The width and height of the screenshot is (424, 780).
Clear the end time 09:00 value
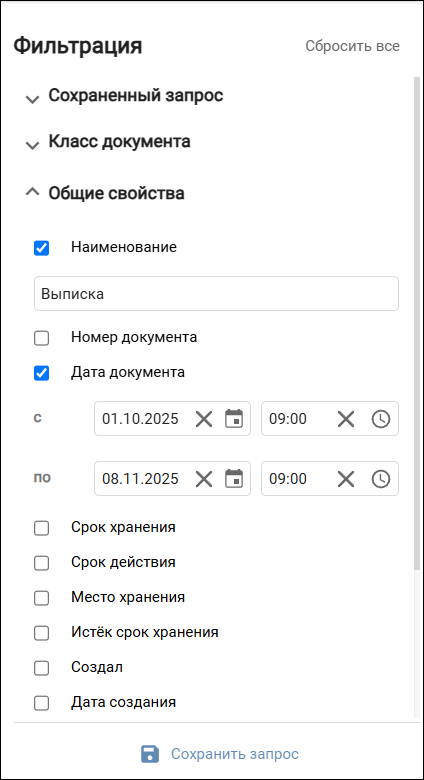[x=346, y=479]
